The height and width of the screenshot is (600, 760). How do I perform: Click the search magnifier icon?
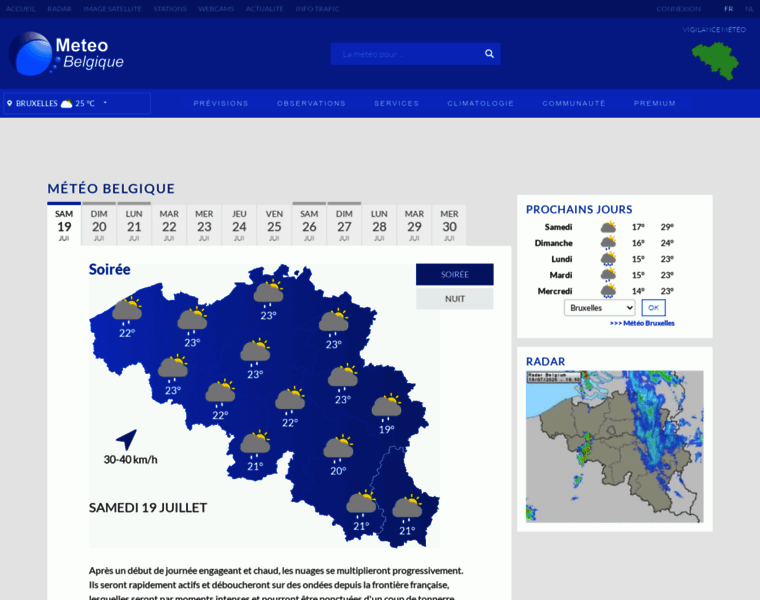[x=489, y=54]
